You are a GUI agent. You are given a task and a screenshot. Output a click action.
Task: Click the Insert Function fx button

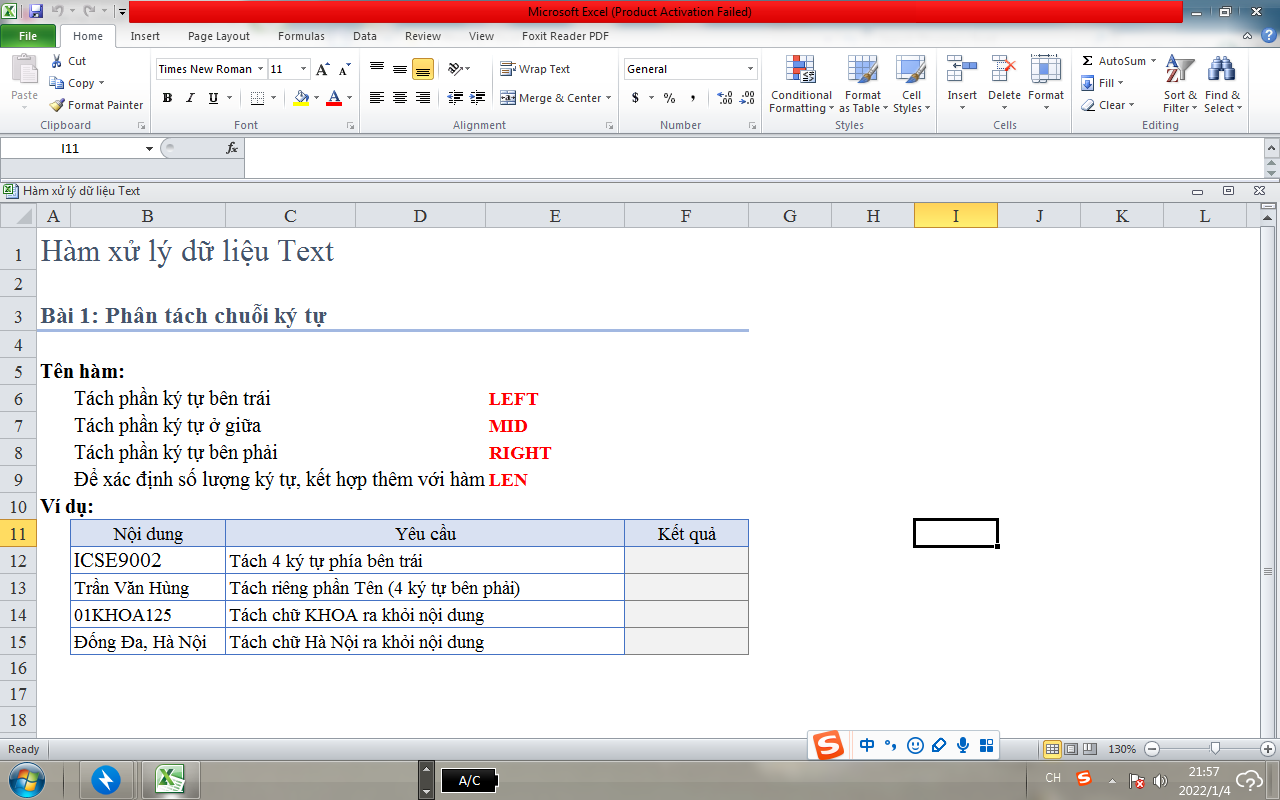tap(232, 148)
